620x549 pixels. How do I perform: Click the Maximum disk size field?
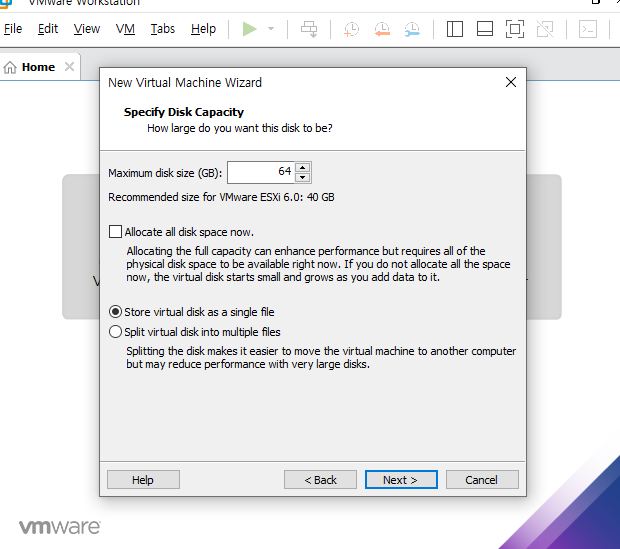[261, 172]
